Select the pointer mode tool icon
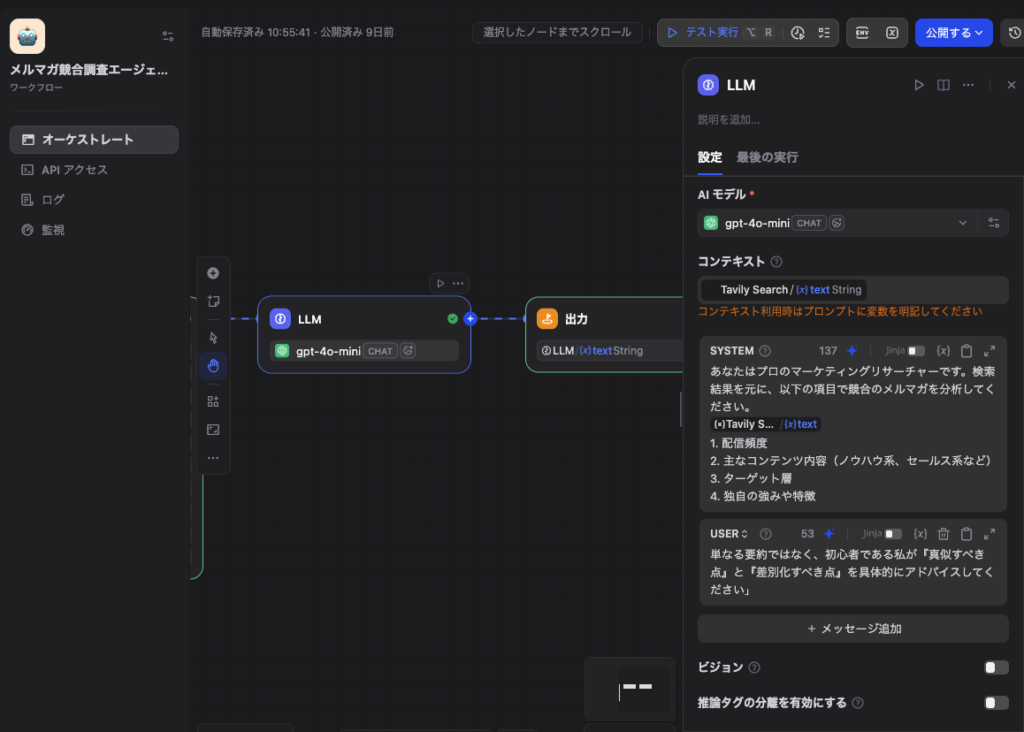This screenshot has height=732, width=1024. 213,338
